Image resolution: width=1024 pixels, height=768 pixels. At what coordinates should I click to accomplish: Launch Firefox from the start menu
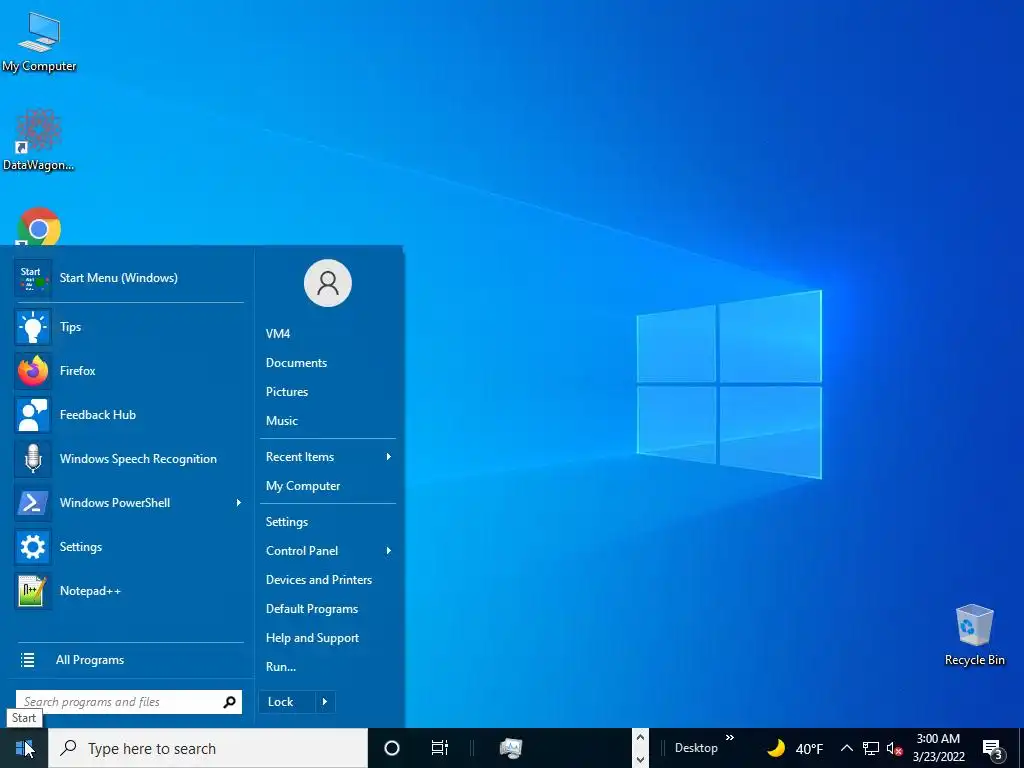point(129,371)
